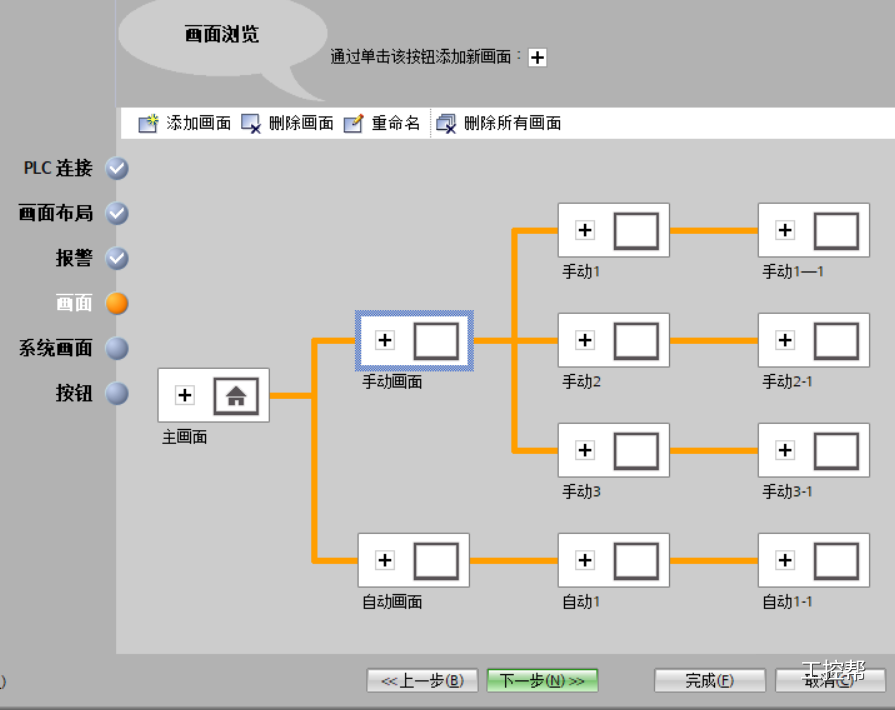This screenshot has width=895, height=710.
Task: Select the 手动画面 screen thumbnail
Action: pyautogui.click(x=436, y=341)
